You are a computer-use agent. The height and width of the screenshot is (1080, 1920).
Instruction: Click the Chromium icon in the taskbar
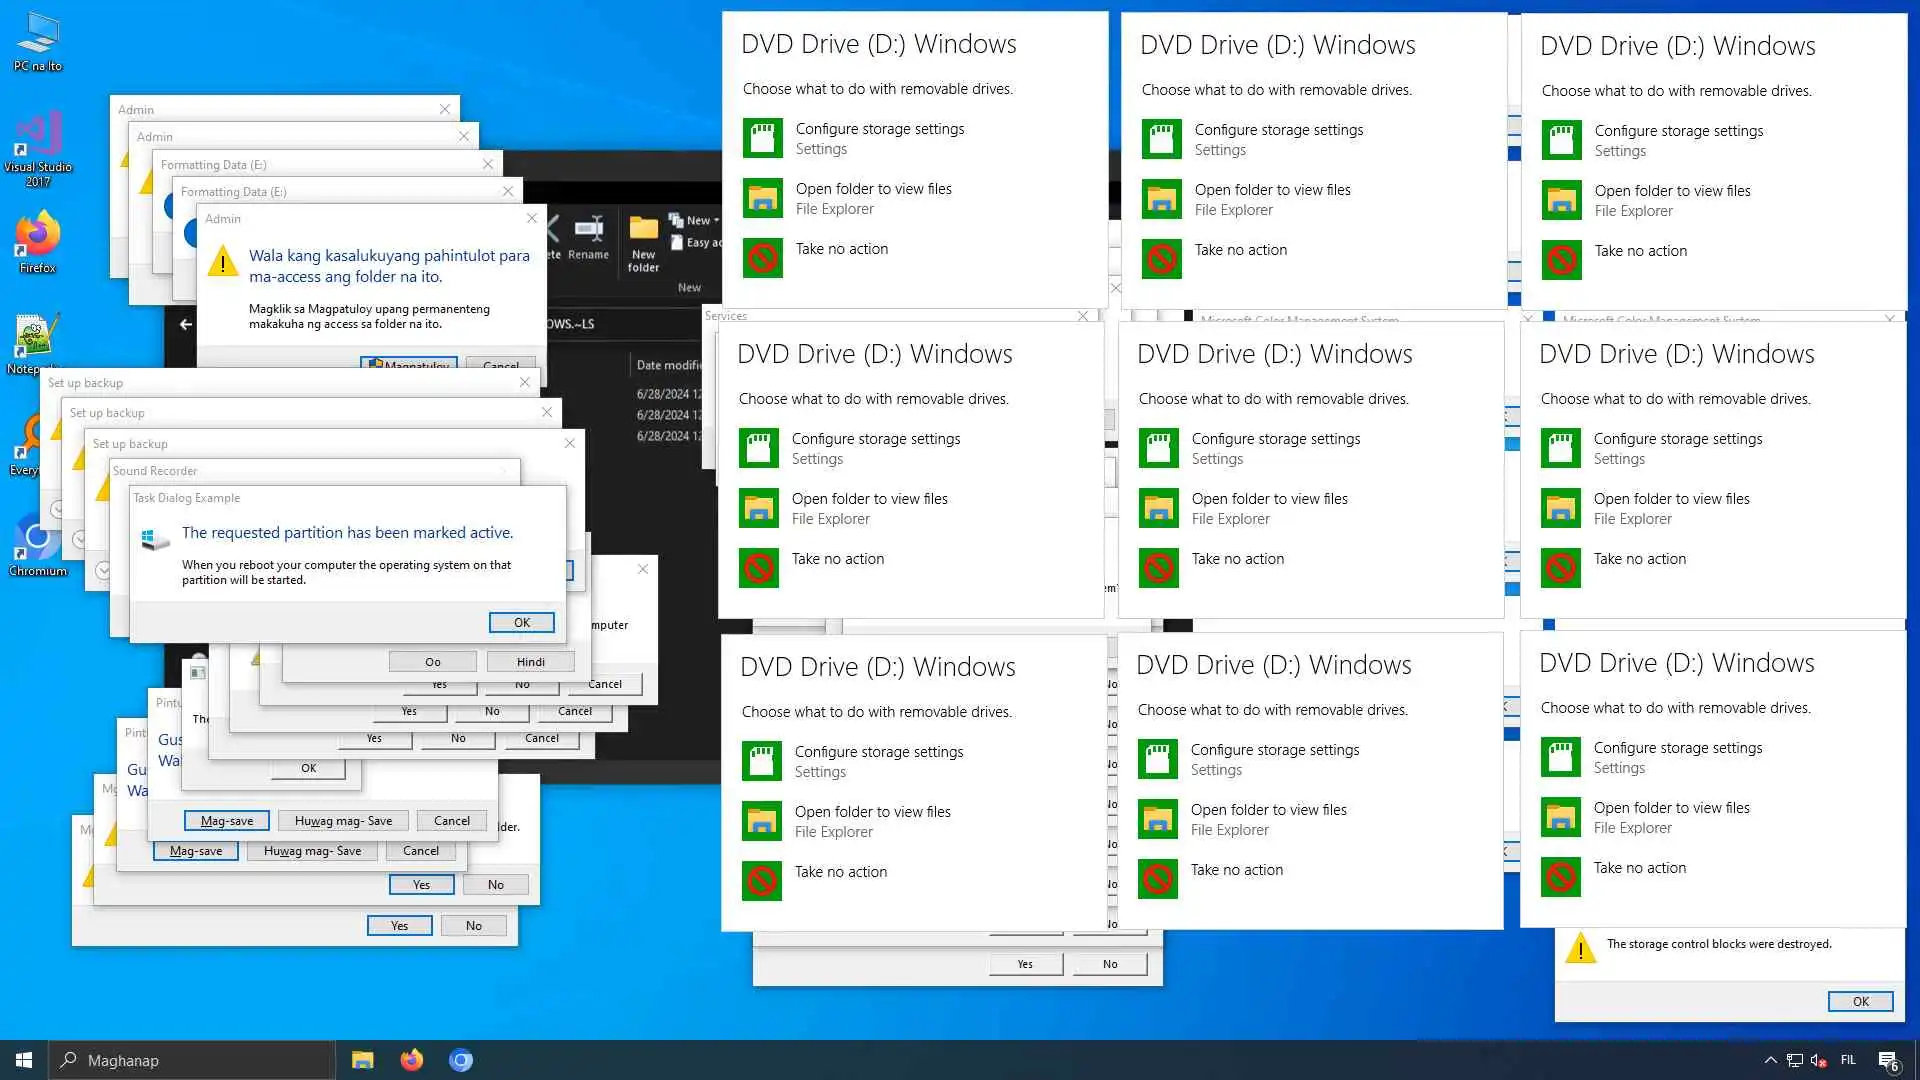point(460,1060)
